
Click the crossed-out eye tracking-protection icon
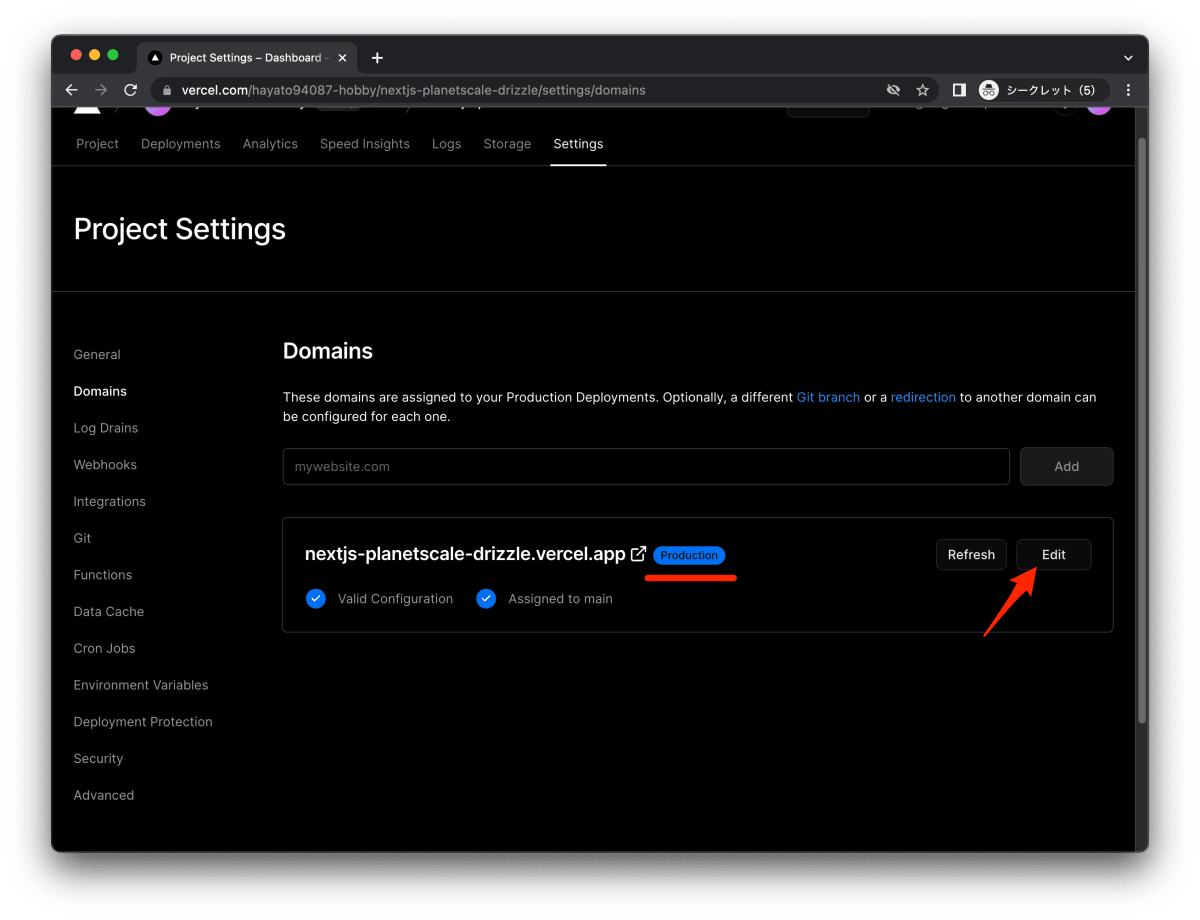point(893,90)
